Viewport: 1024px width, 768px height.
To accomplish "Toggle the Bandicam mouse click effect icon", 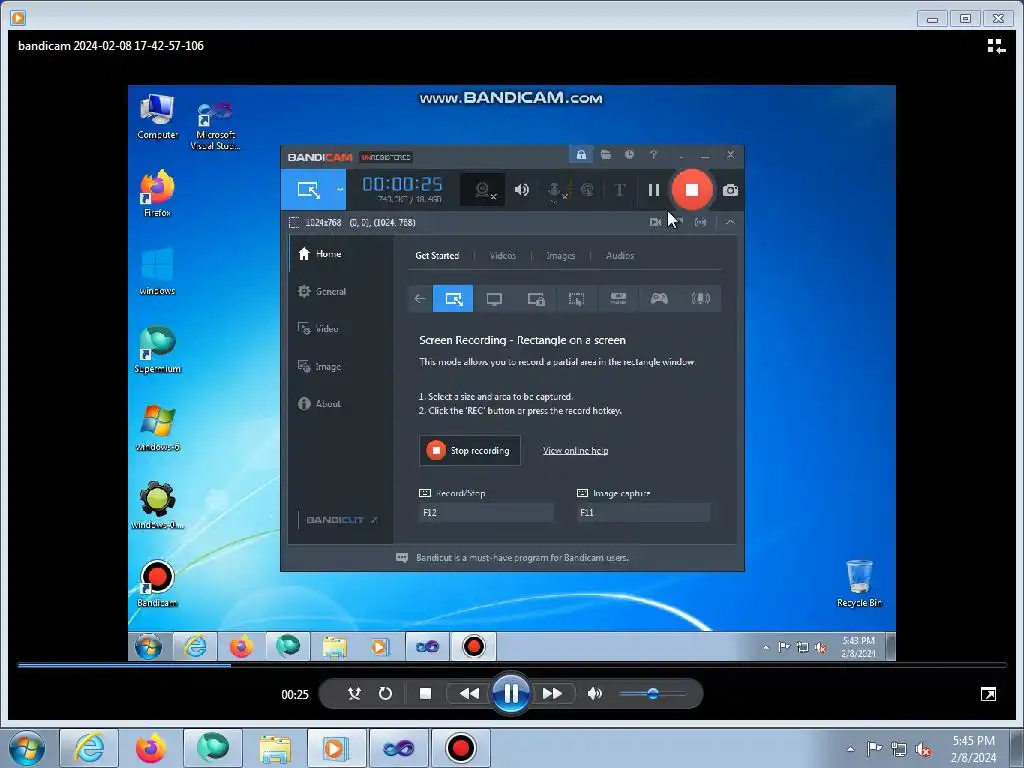I will tap(587, 190).
